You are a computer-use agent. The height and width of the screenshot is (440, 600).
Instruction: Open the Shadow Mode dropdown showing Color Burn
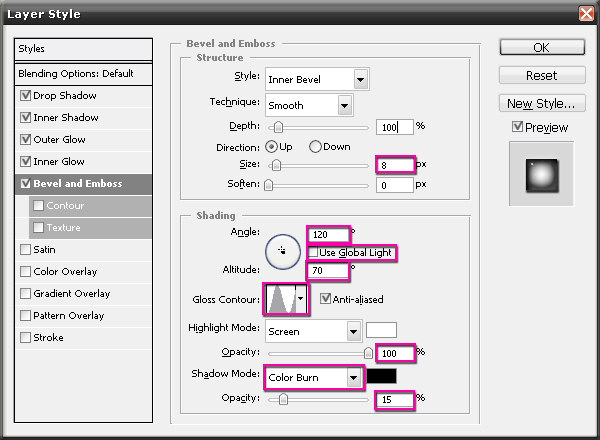[x=314, y=378]
